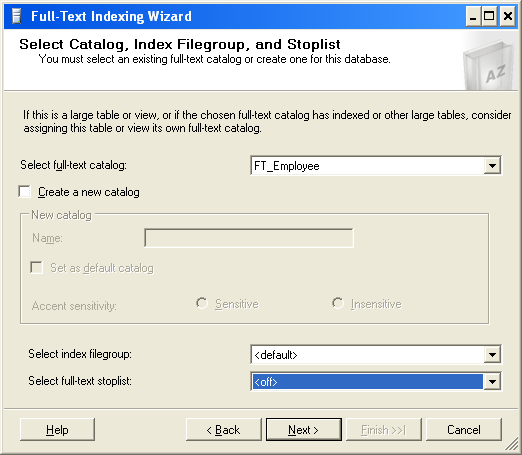Open the full-text stoplist dropdown arrow
The height and width of the screenshot is (455, 522).
coord(492,381)
